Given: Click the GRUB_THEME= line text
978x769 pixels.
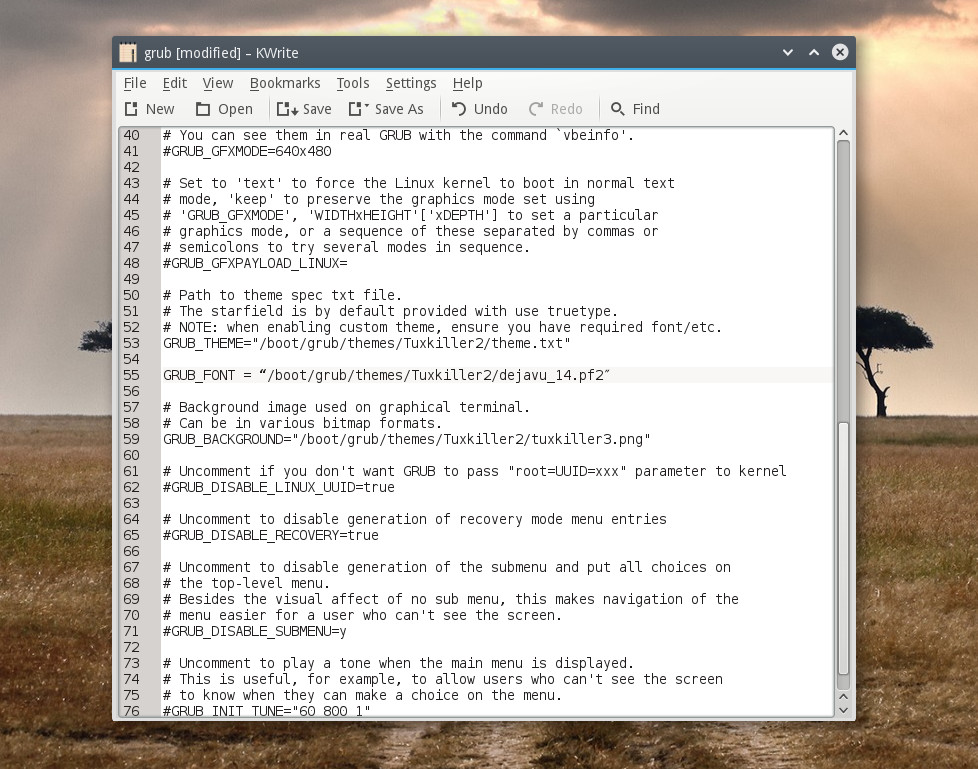Looking at the screenshot, I should [367, 343].
